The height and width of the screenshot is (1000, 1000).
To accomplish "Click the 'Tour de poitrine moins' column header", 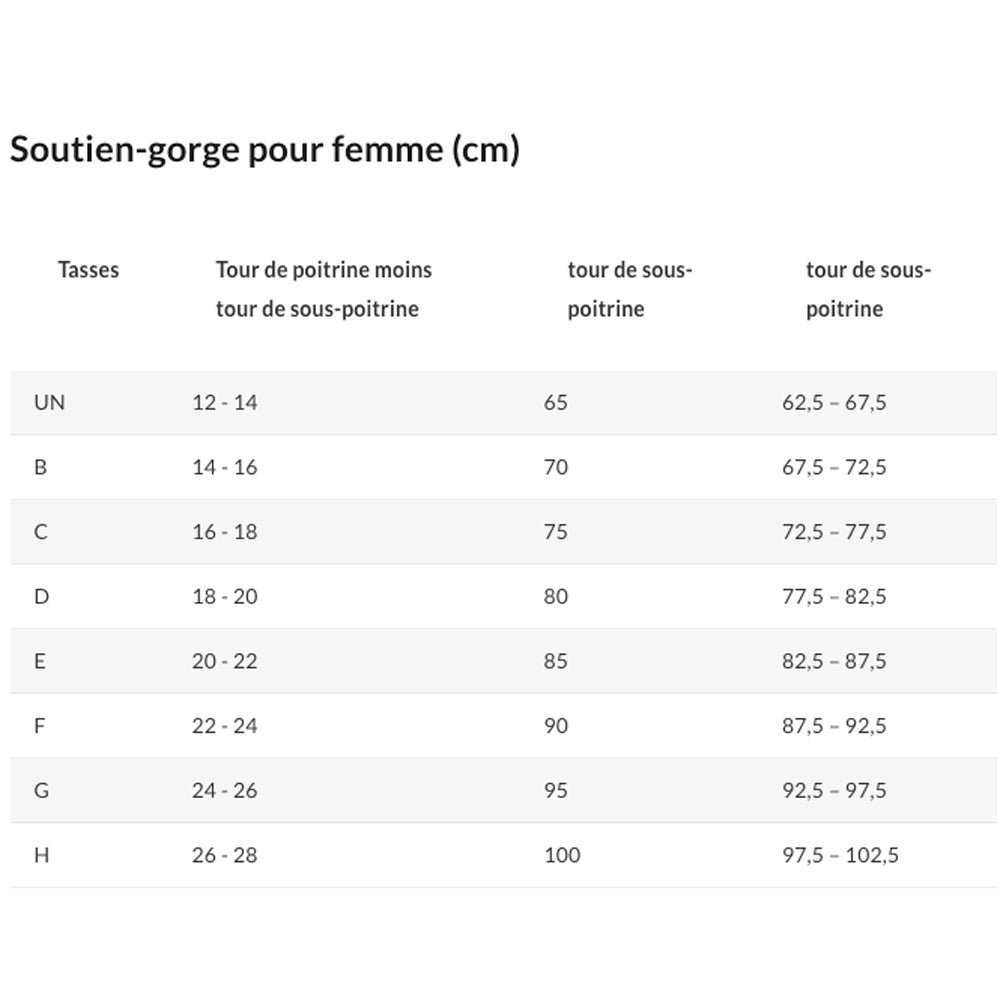I will click(323, 270).
